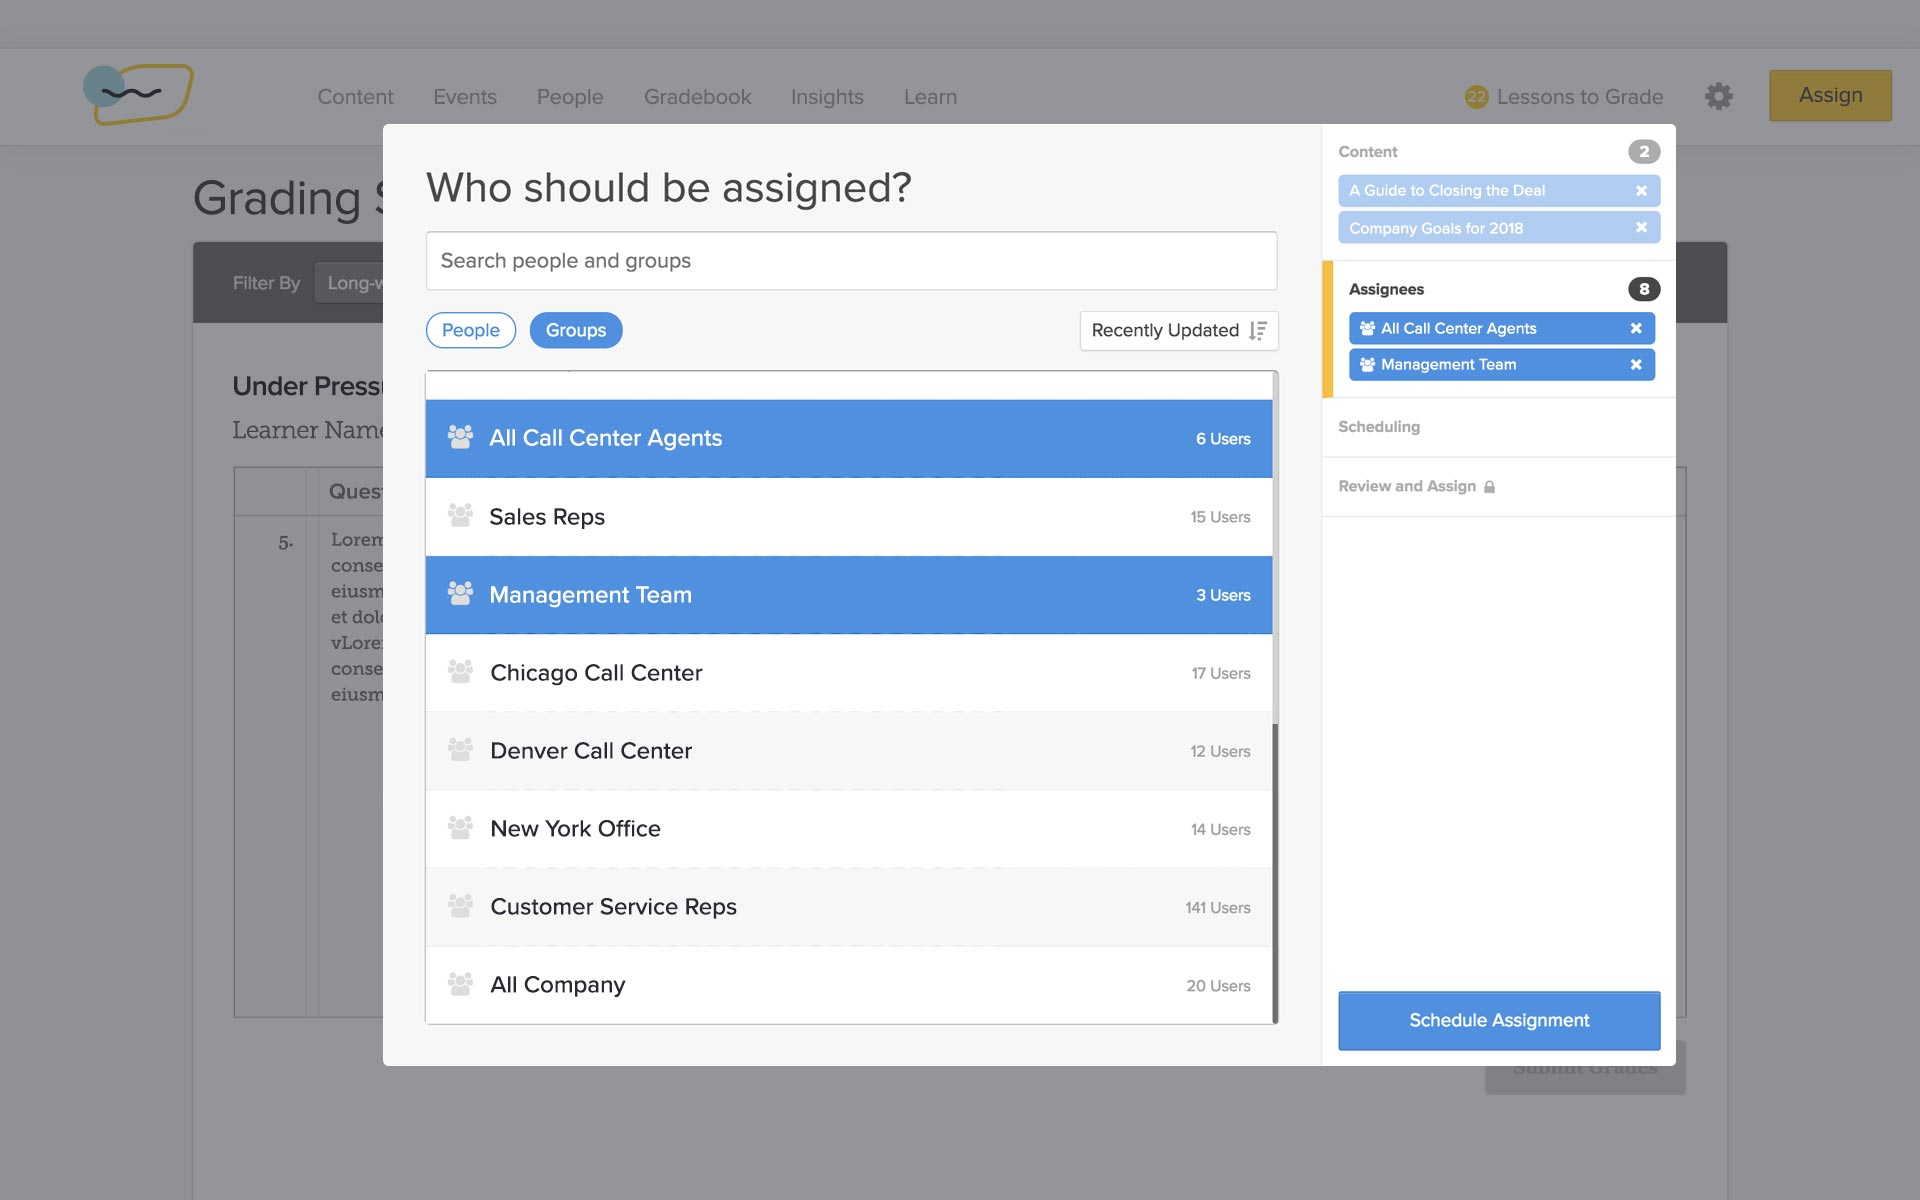Click the lock icon beside Review and Assign

1489,487
